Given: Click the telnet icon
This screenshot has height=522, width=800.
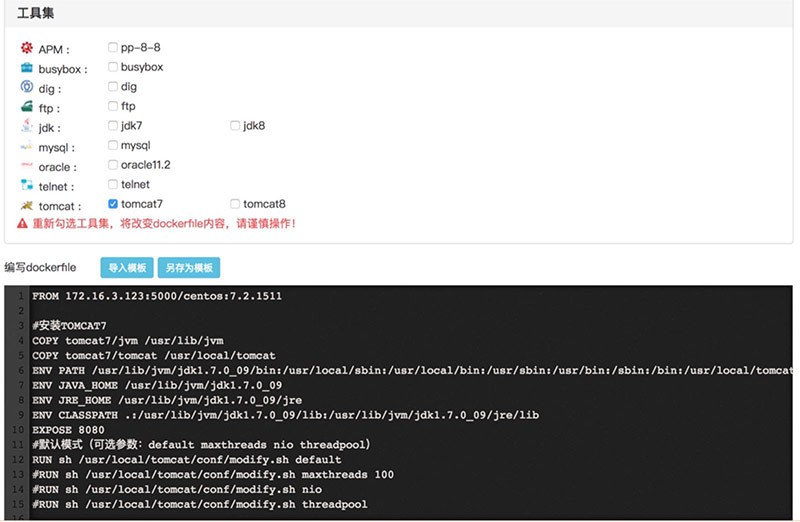Looking at the screenshot, I should pos(27,185).
